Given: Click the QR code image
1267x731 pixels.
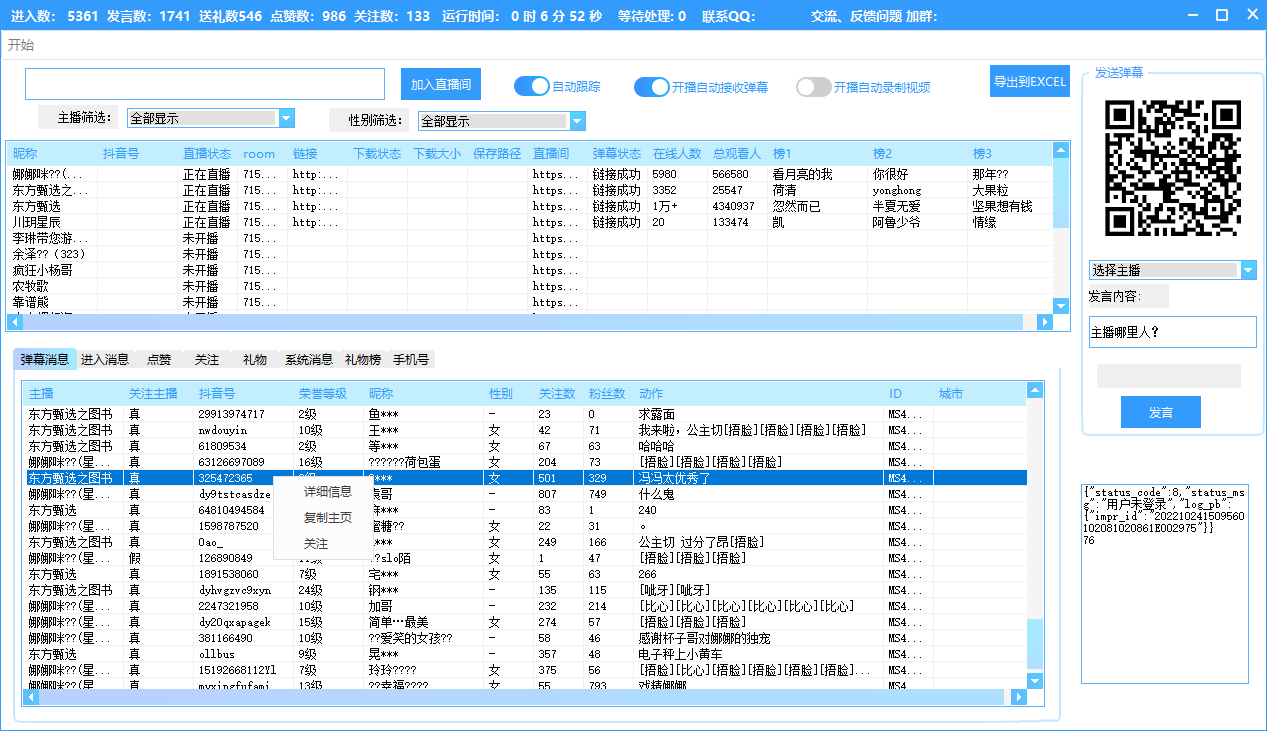Looking at the screenshot, I should click(1172, 167).
